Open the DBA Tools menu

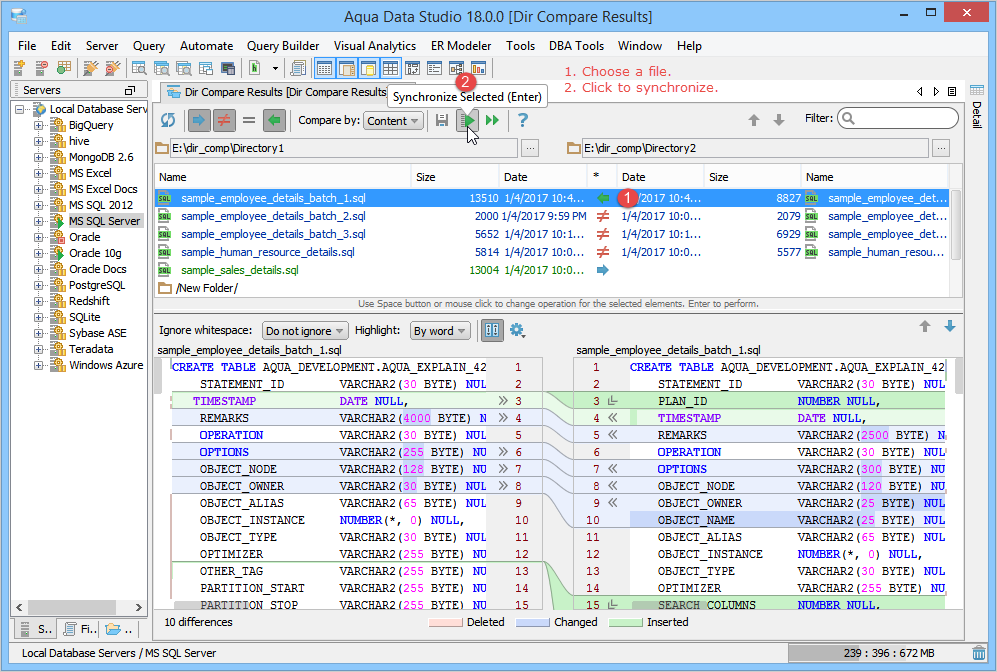[x=576, y=46]
